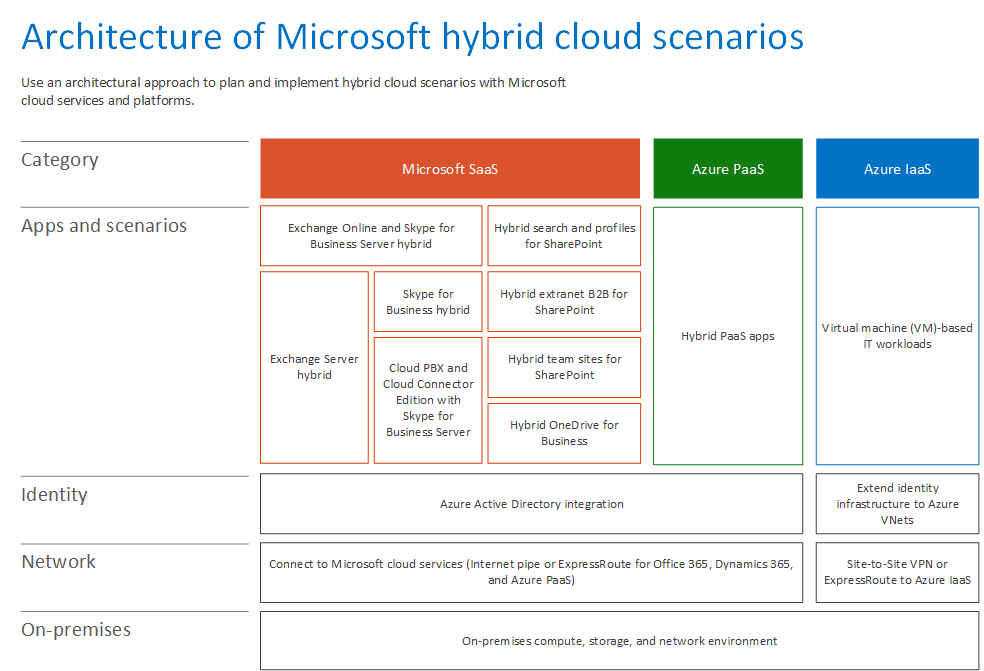The height and width of the screenshot is (671, 984).
Task: Click Site-to-Site VPN or ExpressRoute box
Action: [897, 572]
